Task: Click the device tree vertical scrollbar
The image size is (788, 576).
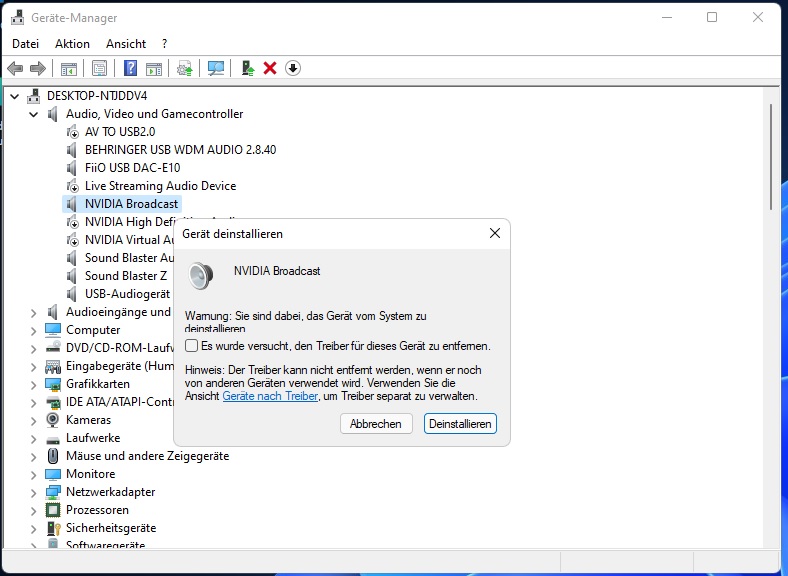Action: 771,157
